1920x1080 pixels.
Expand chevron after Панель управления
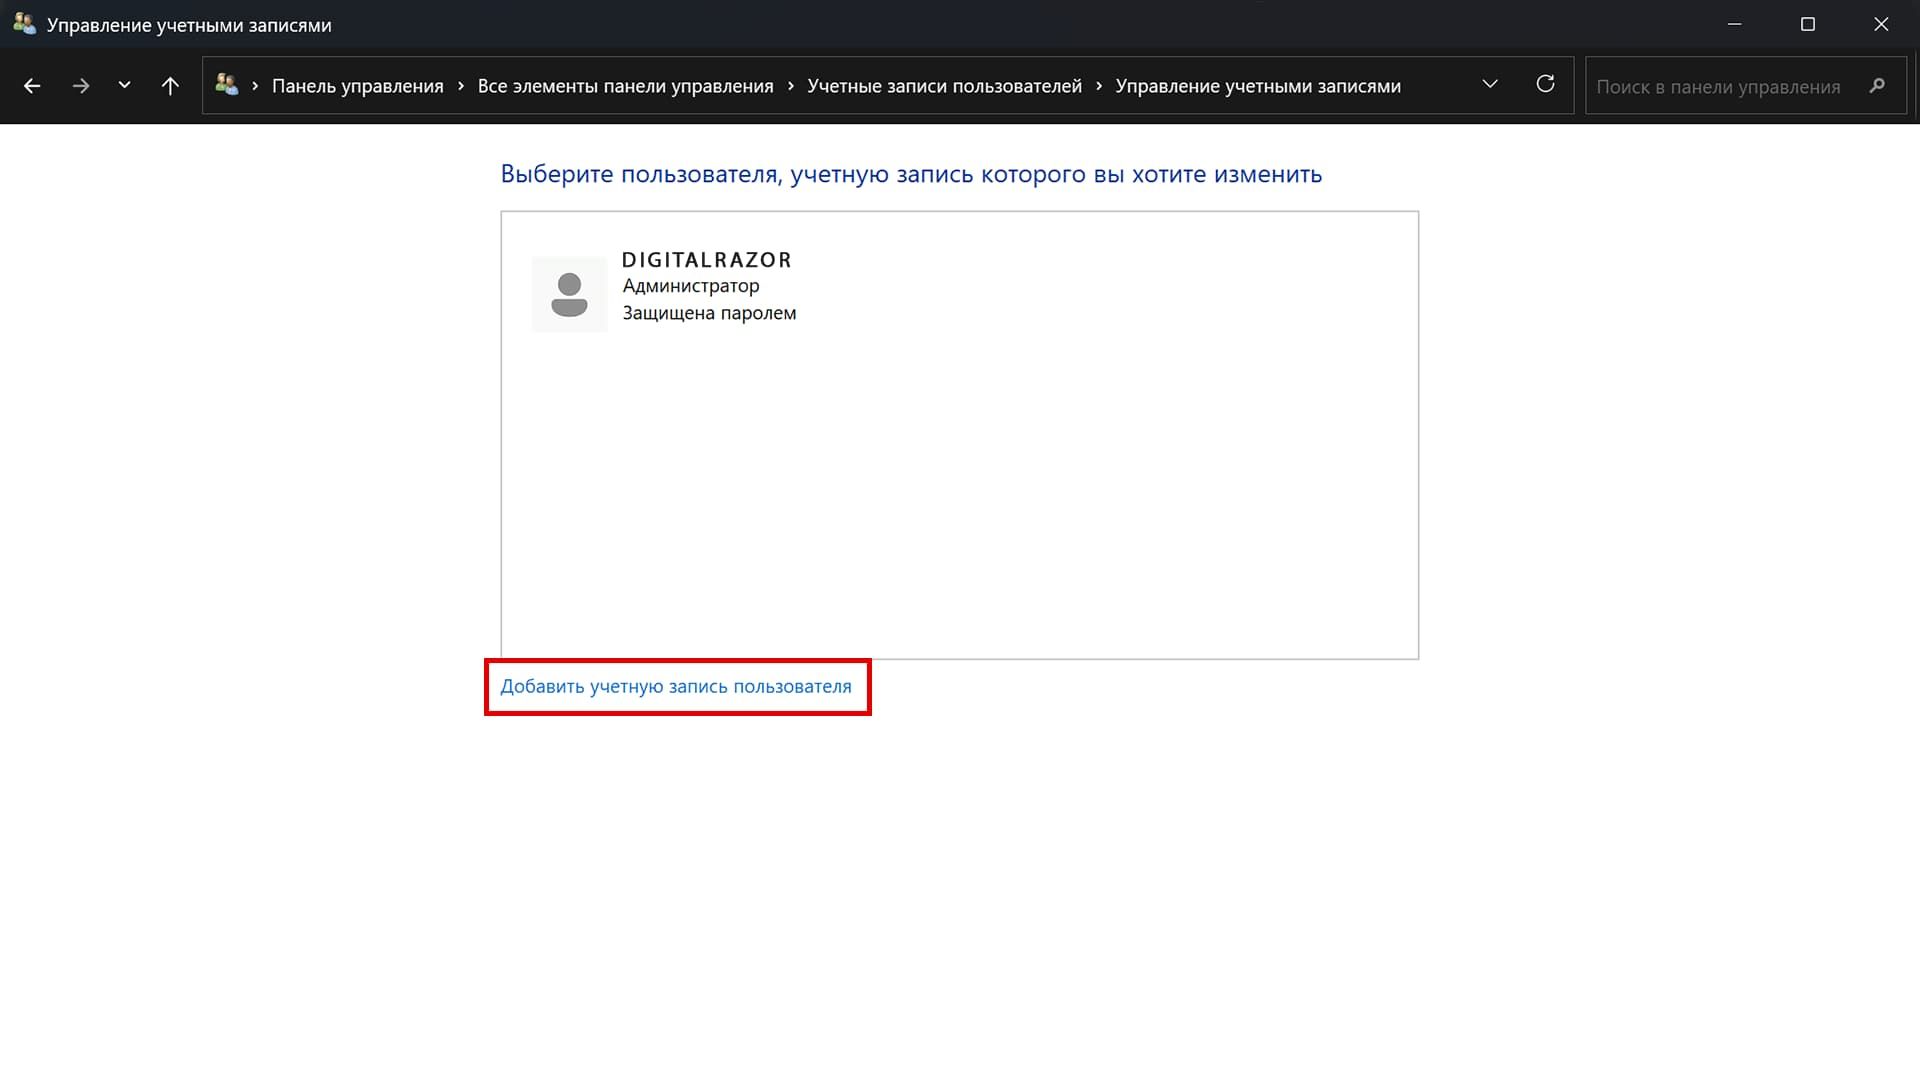(x=461, y=86)
